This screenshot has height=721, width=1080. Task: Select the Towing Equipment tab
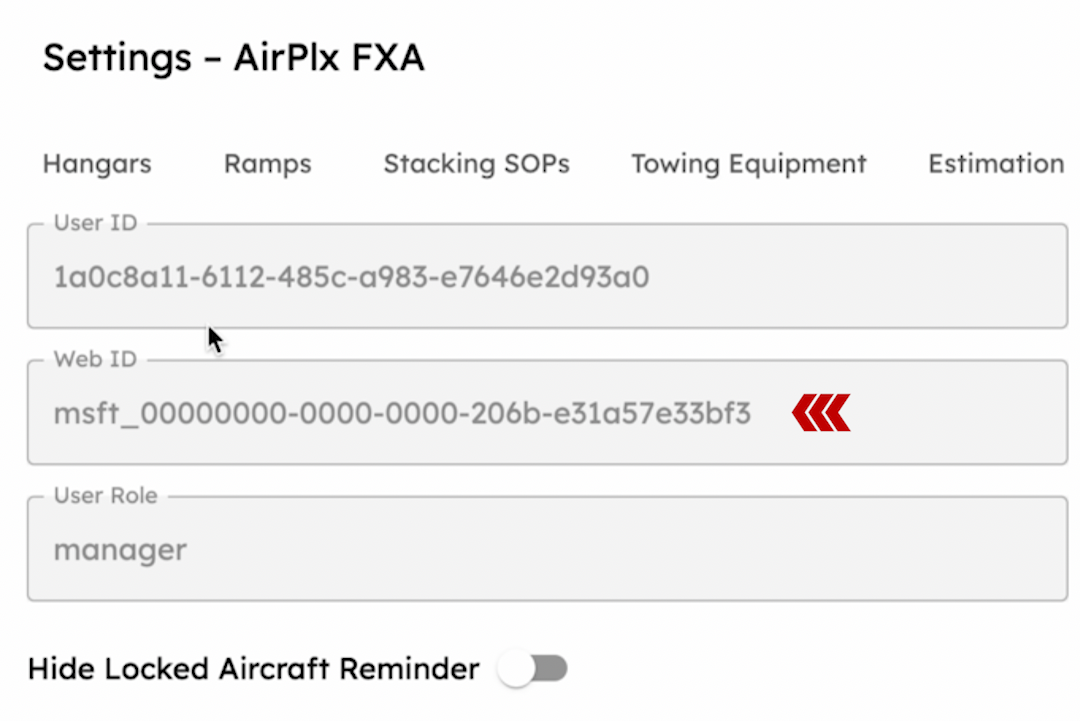[x=748, y=164]
